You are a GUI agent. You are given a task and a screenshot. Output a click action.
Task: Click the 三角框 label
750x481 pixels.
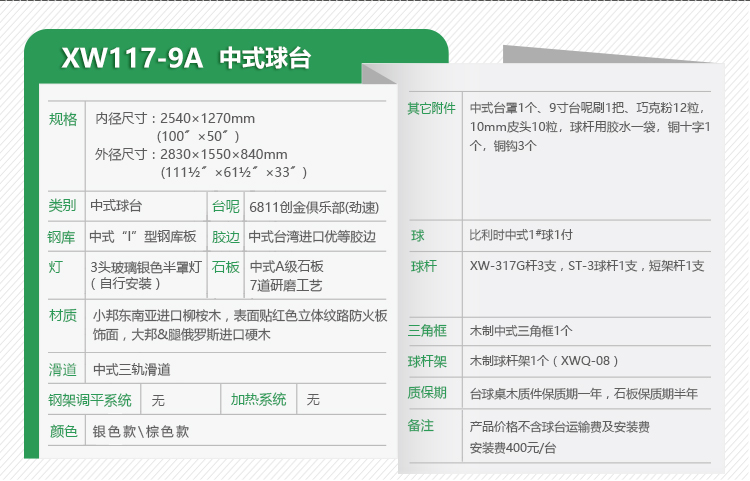coord(427,330)
